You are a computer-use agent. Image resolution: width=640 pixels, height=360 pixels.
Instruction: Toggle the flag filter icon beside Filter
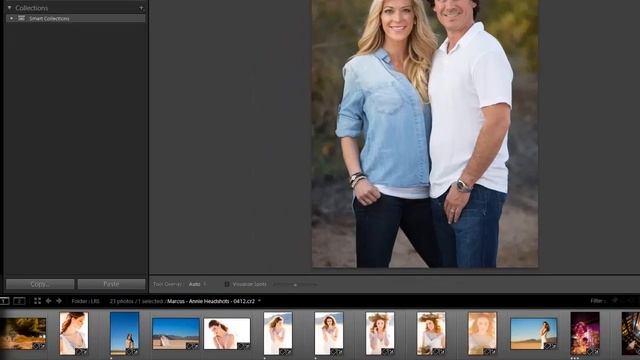tap(615, 301)
